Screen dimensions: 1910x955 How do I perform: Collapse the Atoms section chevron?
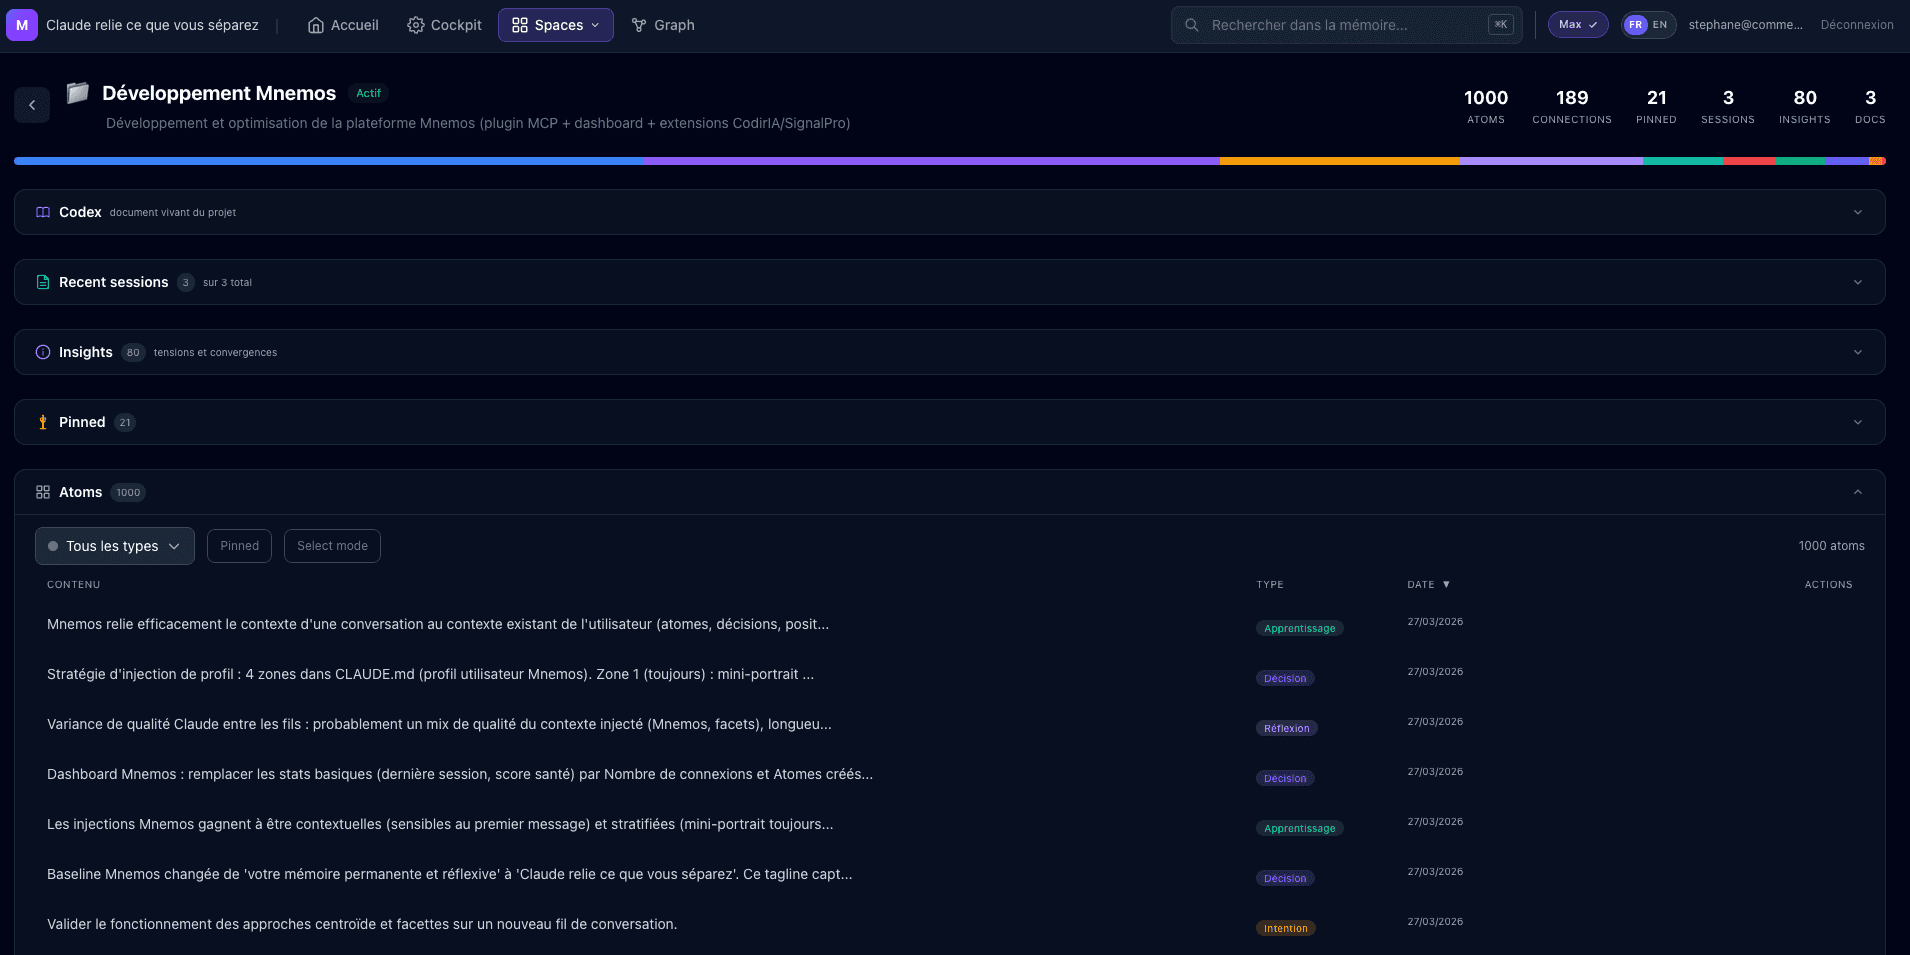coord(1857,492)
